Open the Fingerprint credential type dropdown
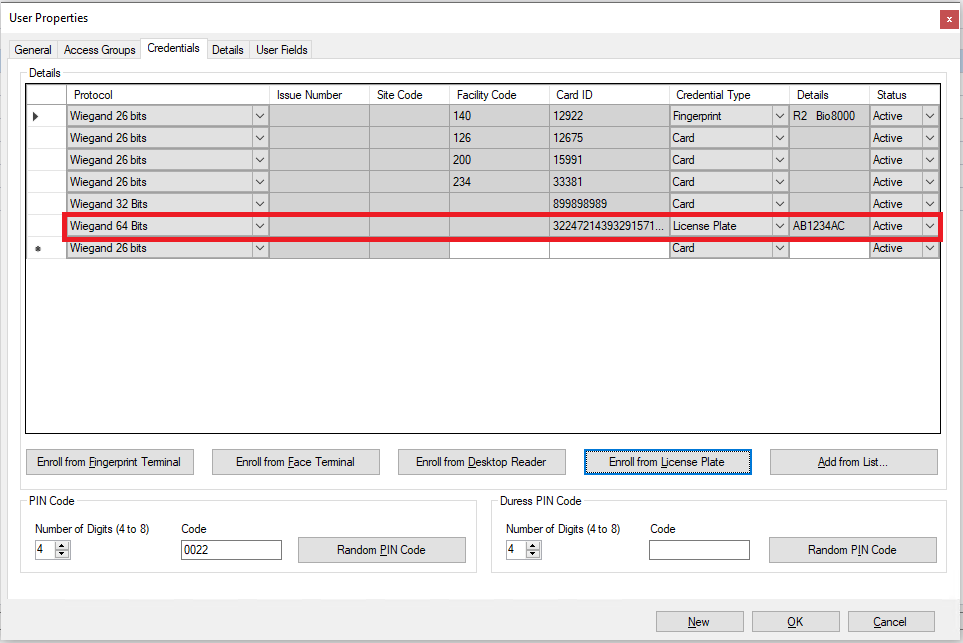The height and width of the screenshot is (643, 963). pyautogui.click(x=780, y=116)
